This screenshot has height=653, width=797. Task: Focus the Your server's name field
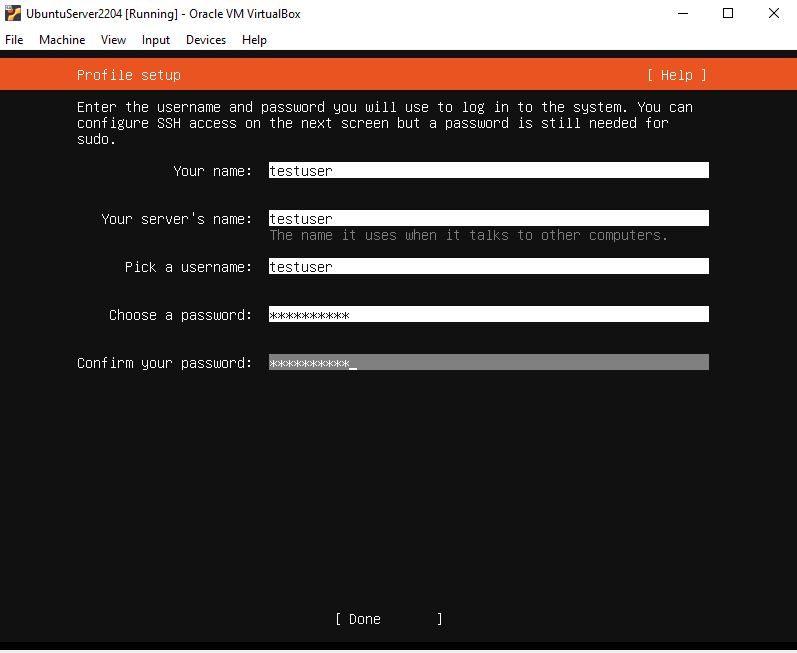pyautogui.click(x=488, y=219)
